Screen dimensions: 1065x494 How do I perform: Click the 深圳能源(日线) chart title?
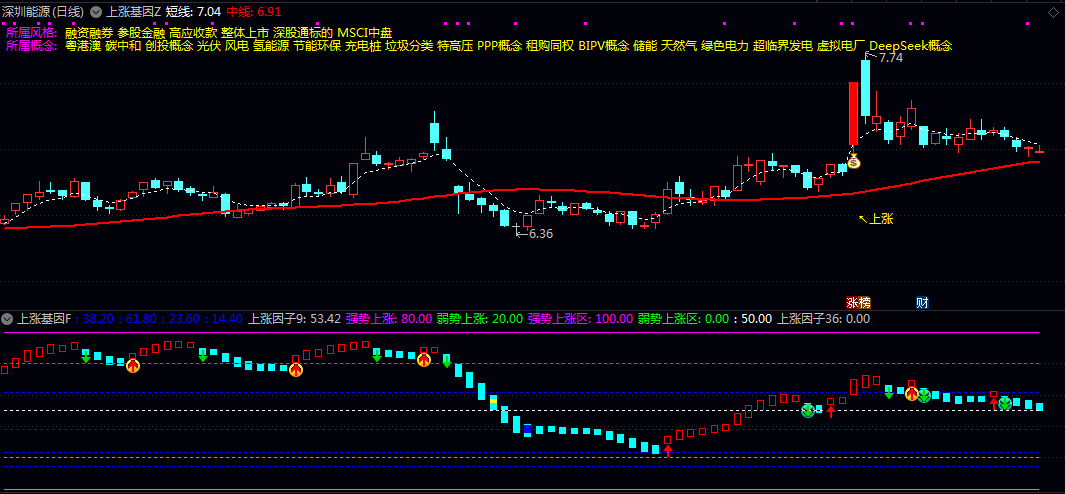[x=43, y=12]
